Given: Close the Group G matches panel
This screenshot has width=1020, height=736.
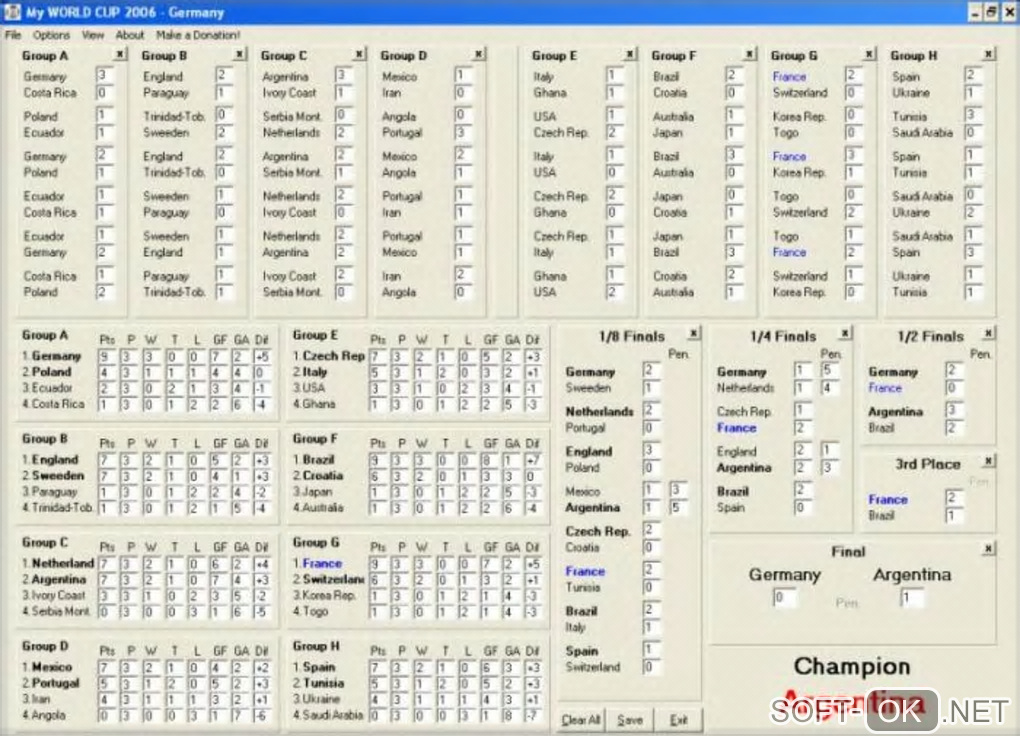Looking at the screenshot, I should click(869, 55).
